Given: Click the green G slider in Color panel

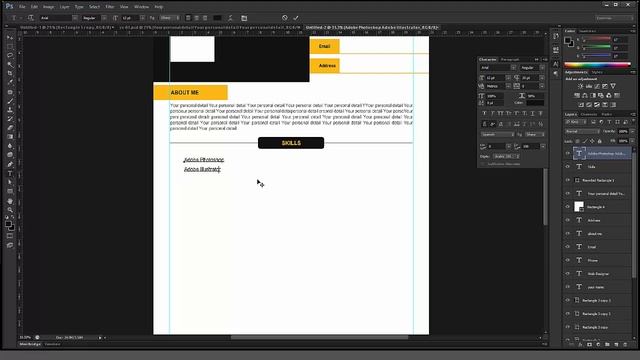Looking at the screenshot, I should [596, 48].
